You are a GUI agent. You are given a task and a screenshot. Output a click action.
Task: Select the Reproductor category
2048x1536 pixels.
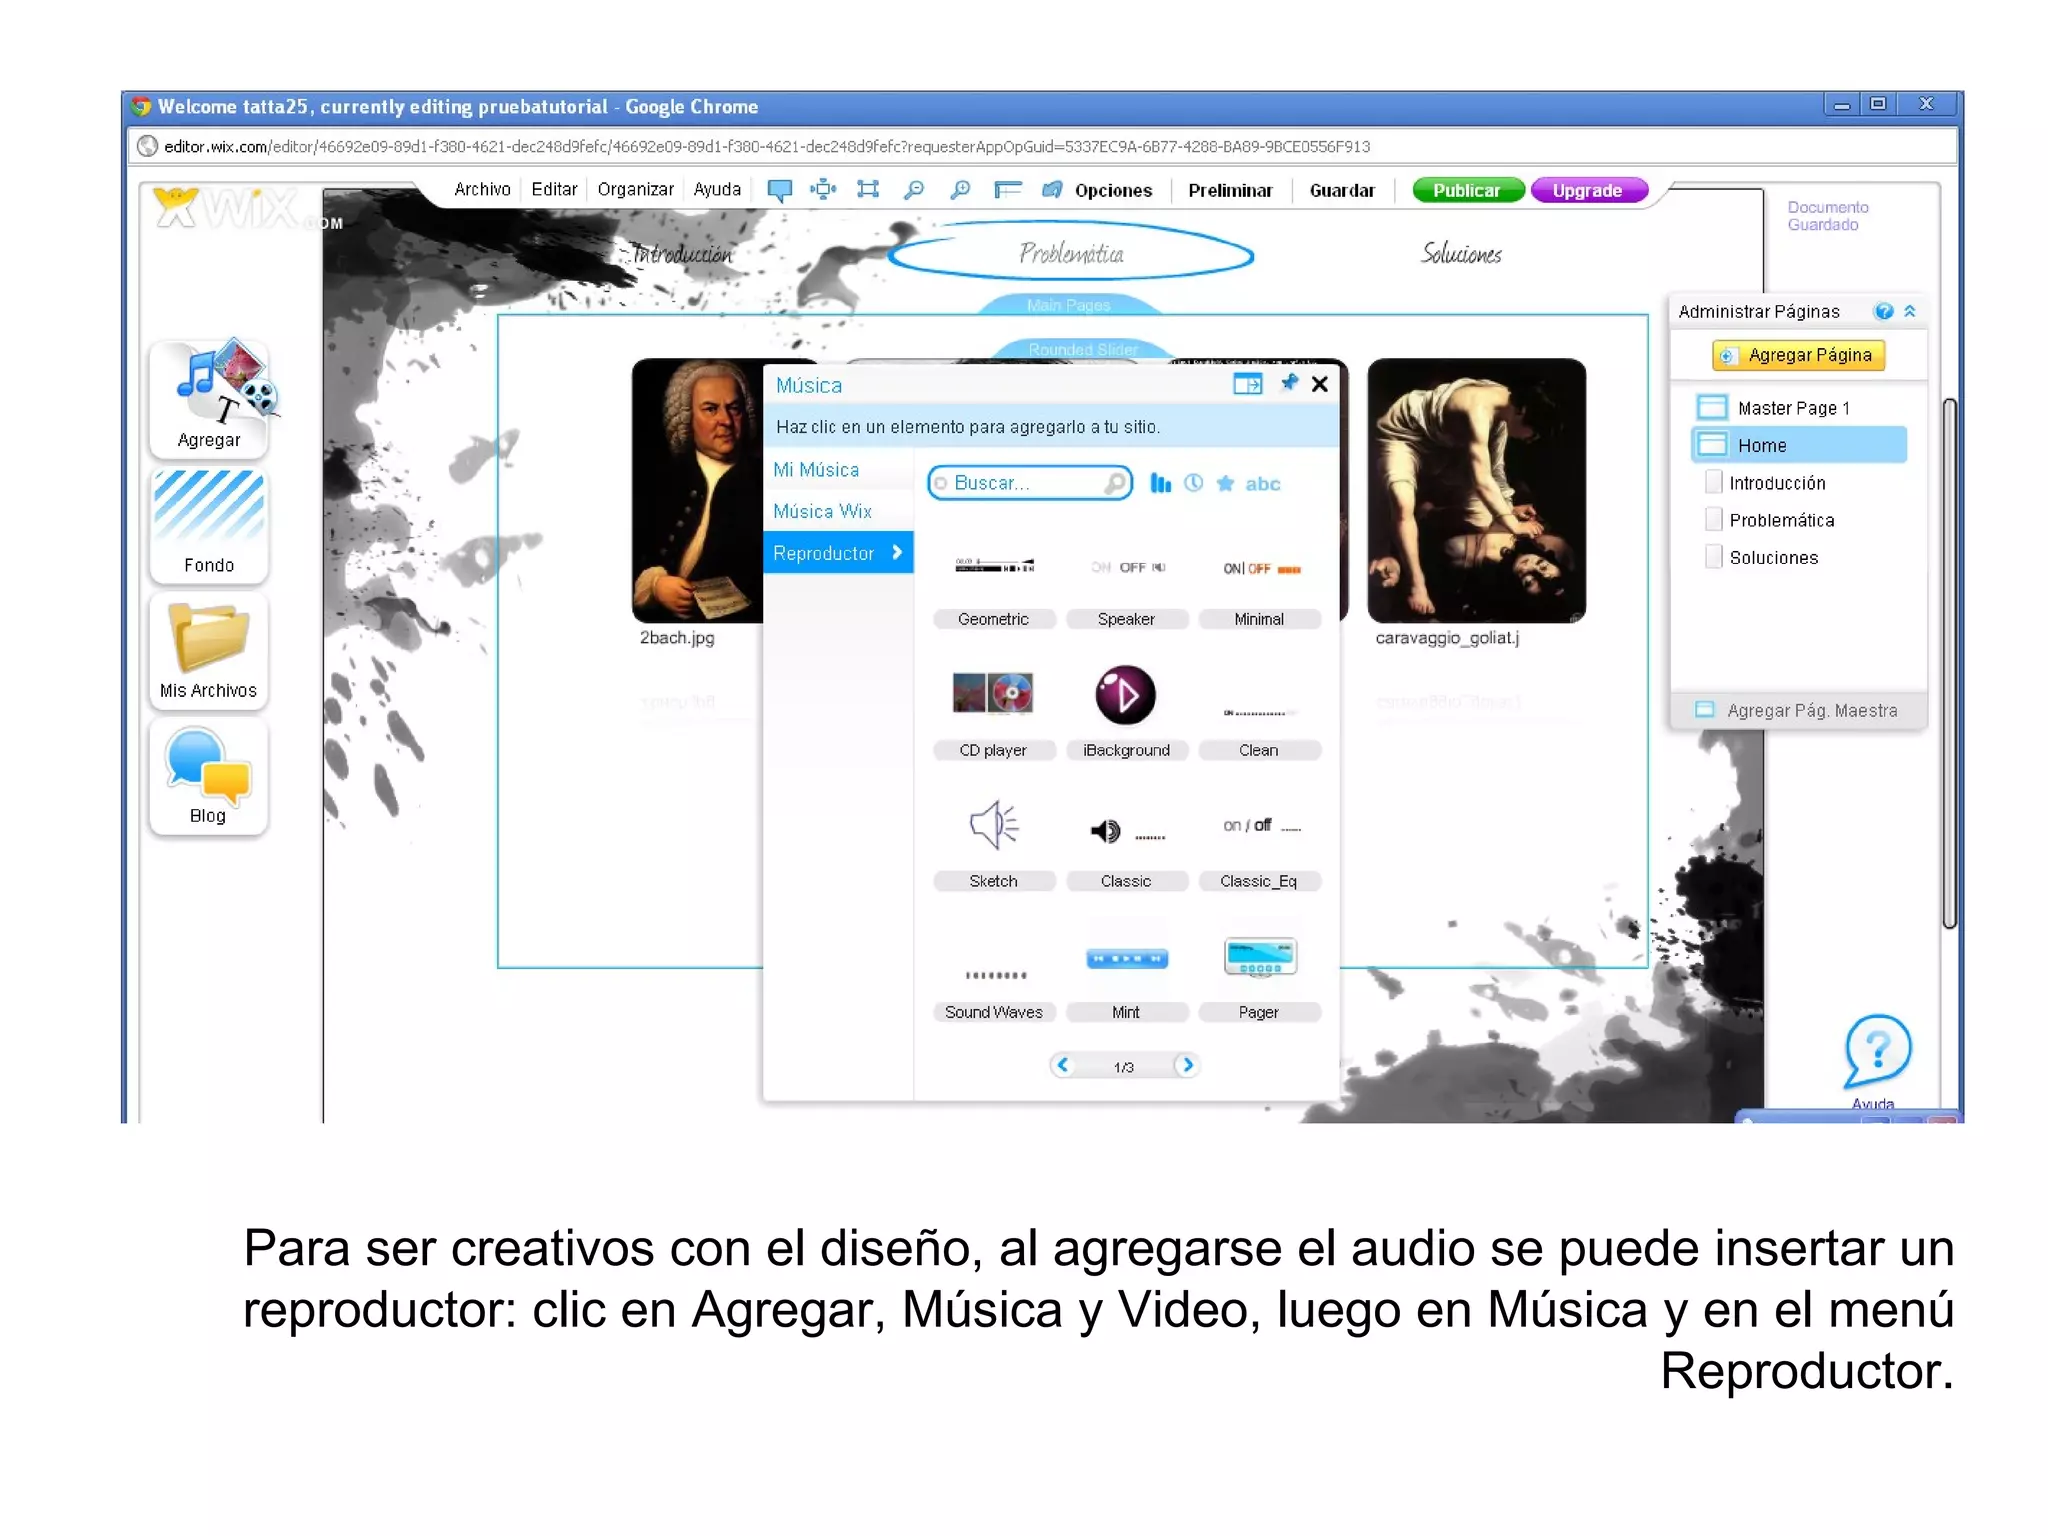838,553
